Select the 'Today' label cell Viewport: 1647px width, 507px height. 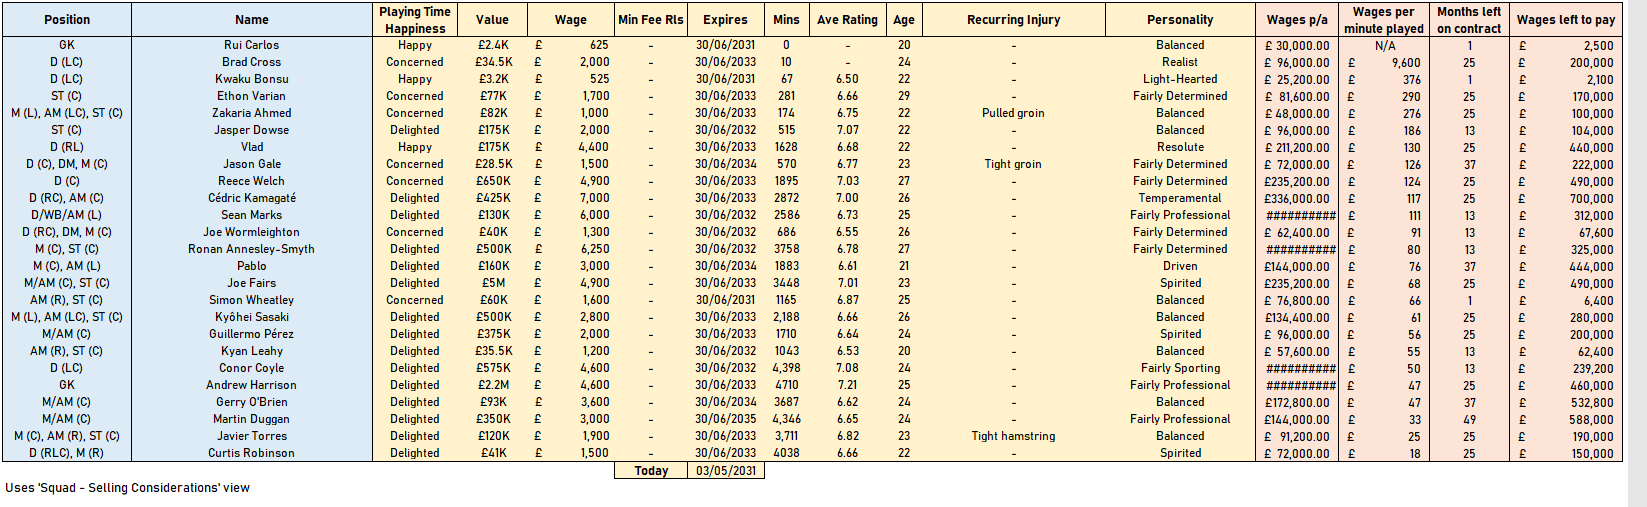coord(651,471)
